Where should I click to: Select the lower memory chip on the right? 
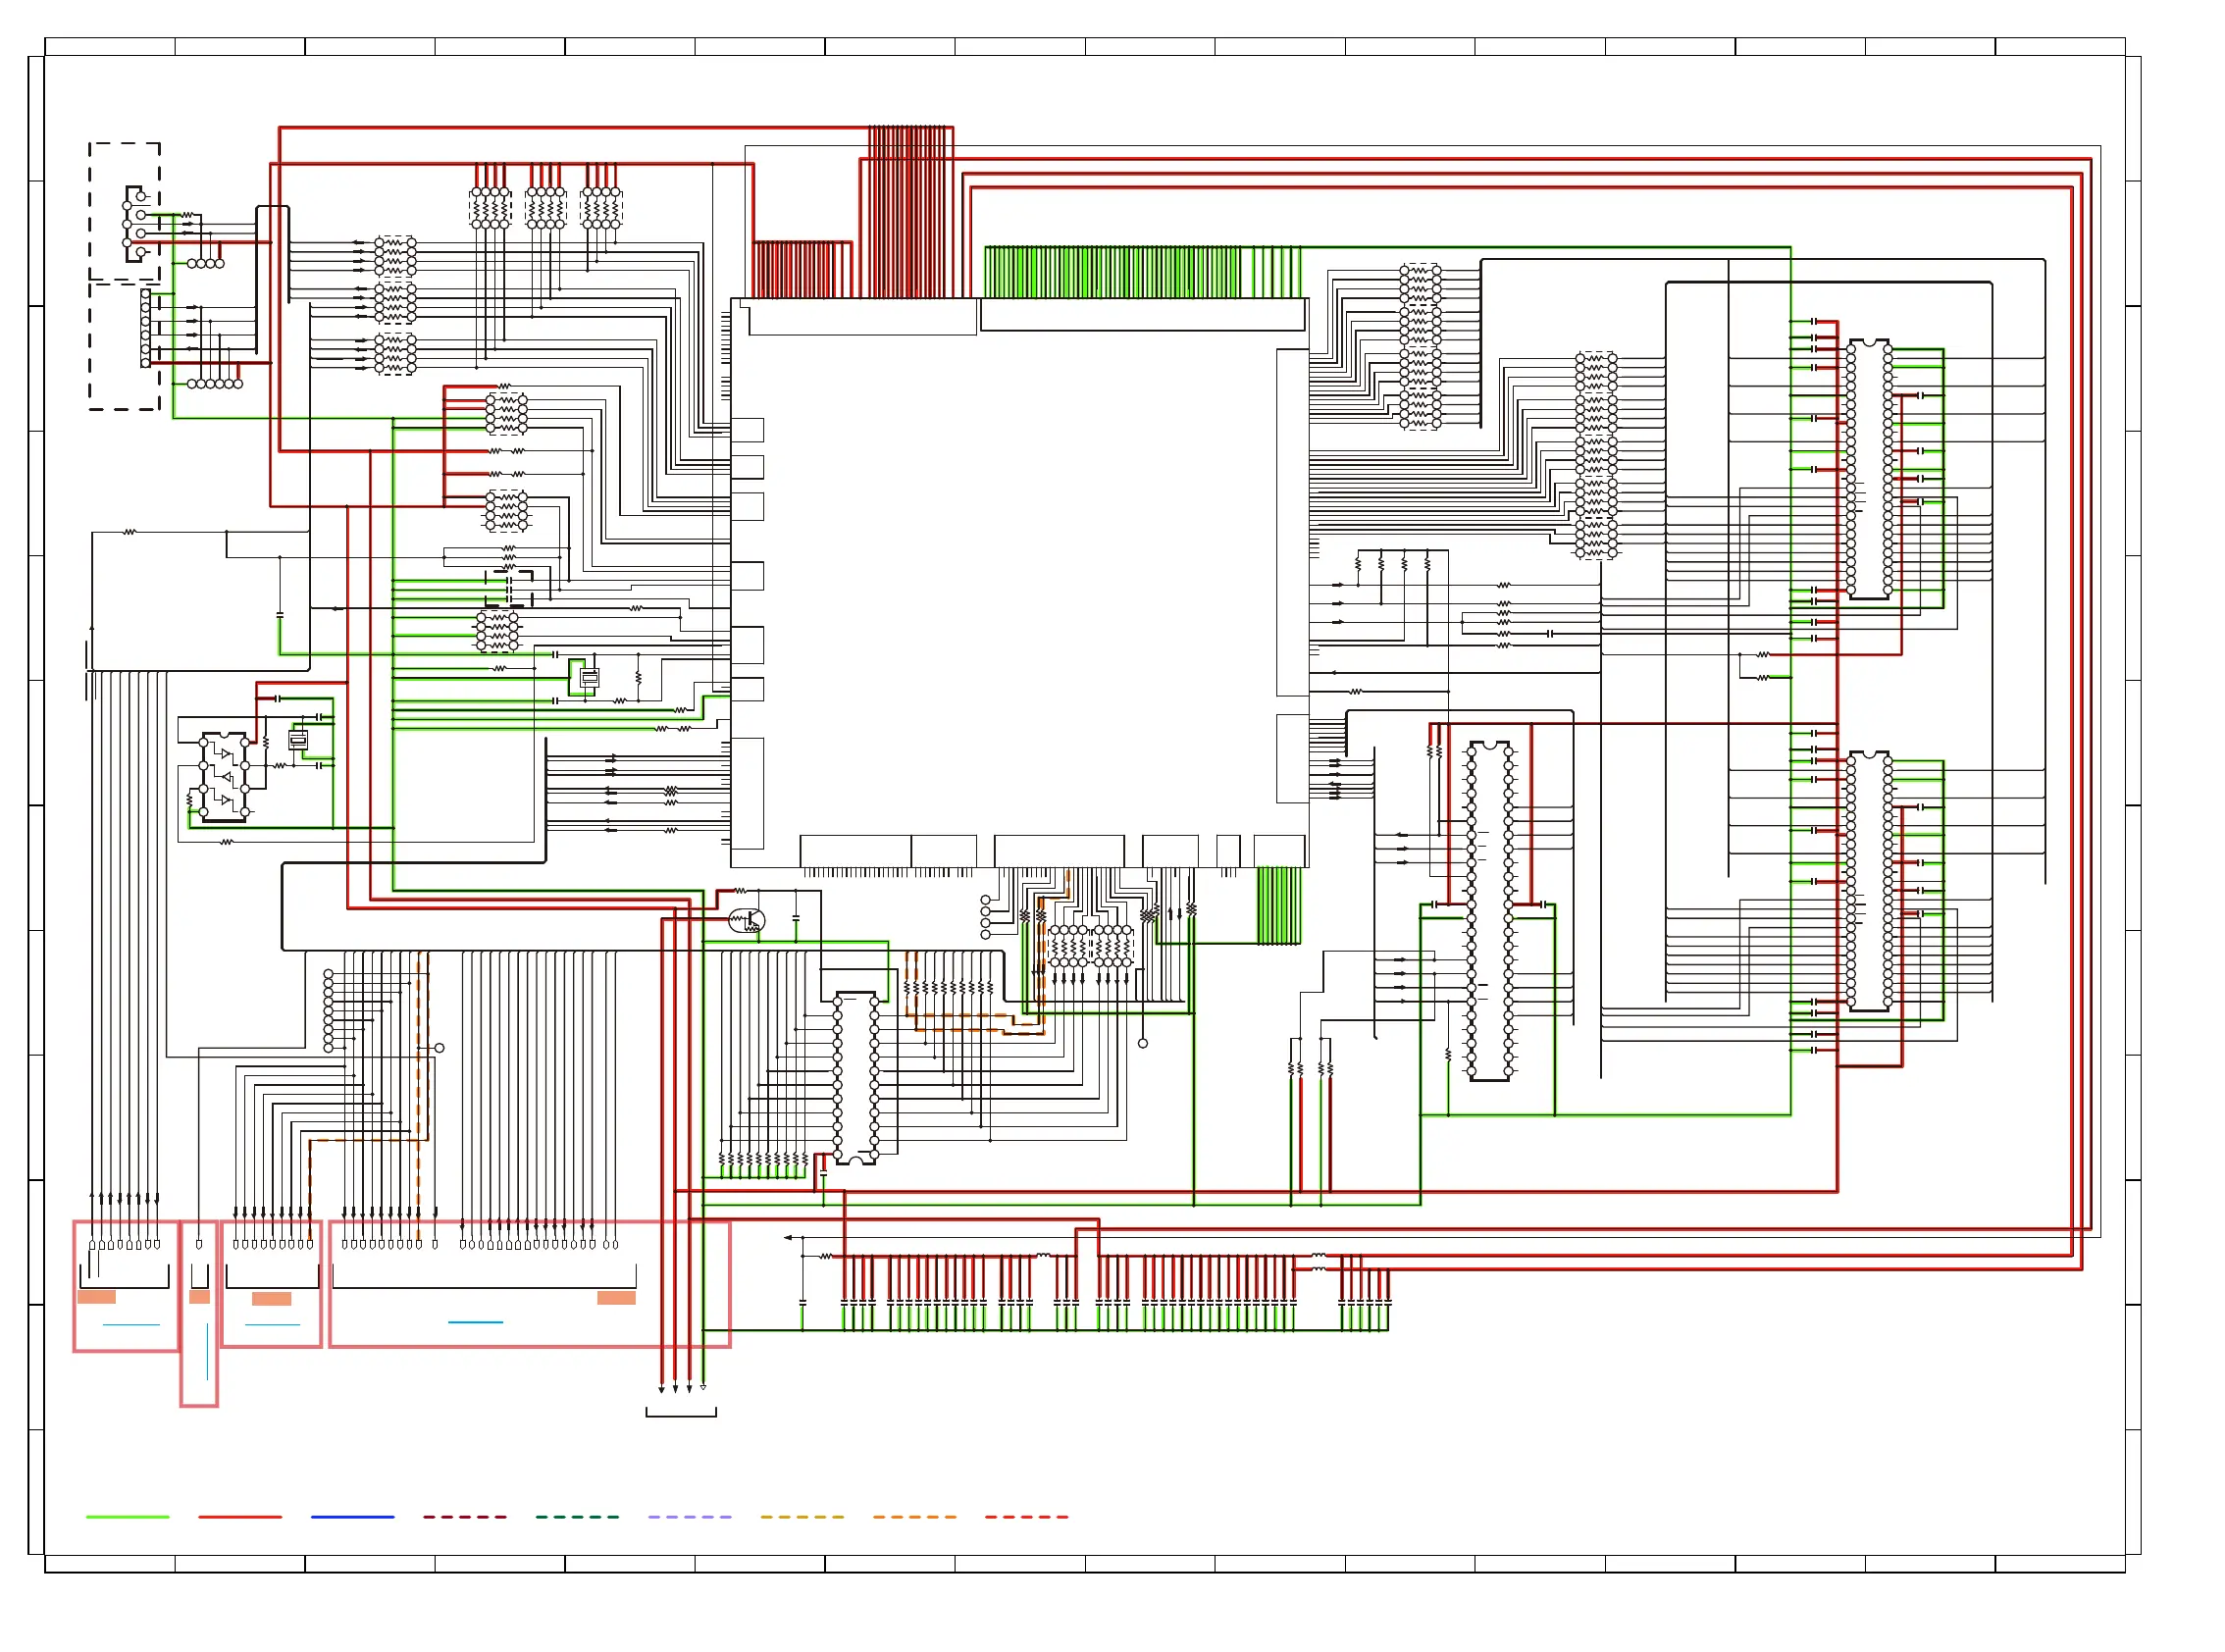click(1868, 881)
